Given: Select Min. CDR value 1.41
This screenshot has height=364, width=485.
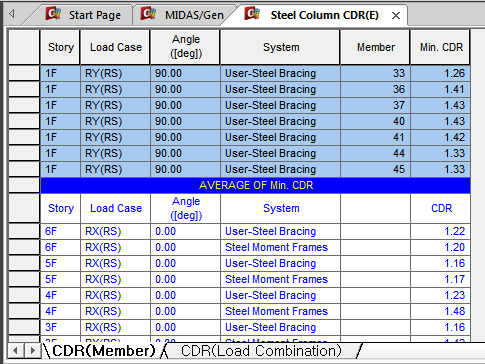Looking at the screenshot, I should (441, 89).
